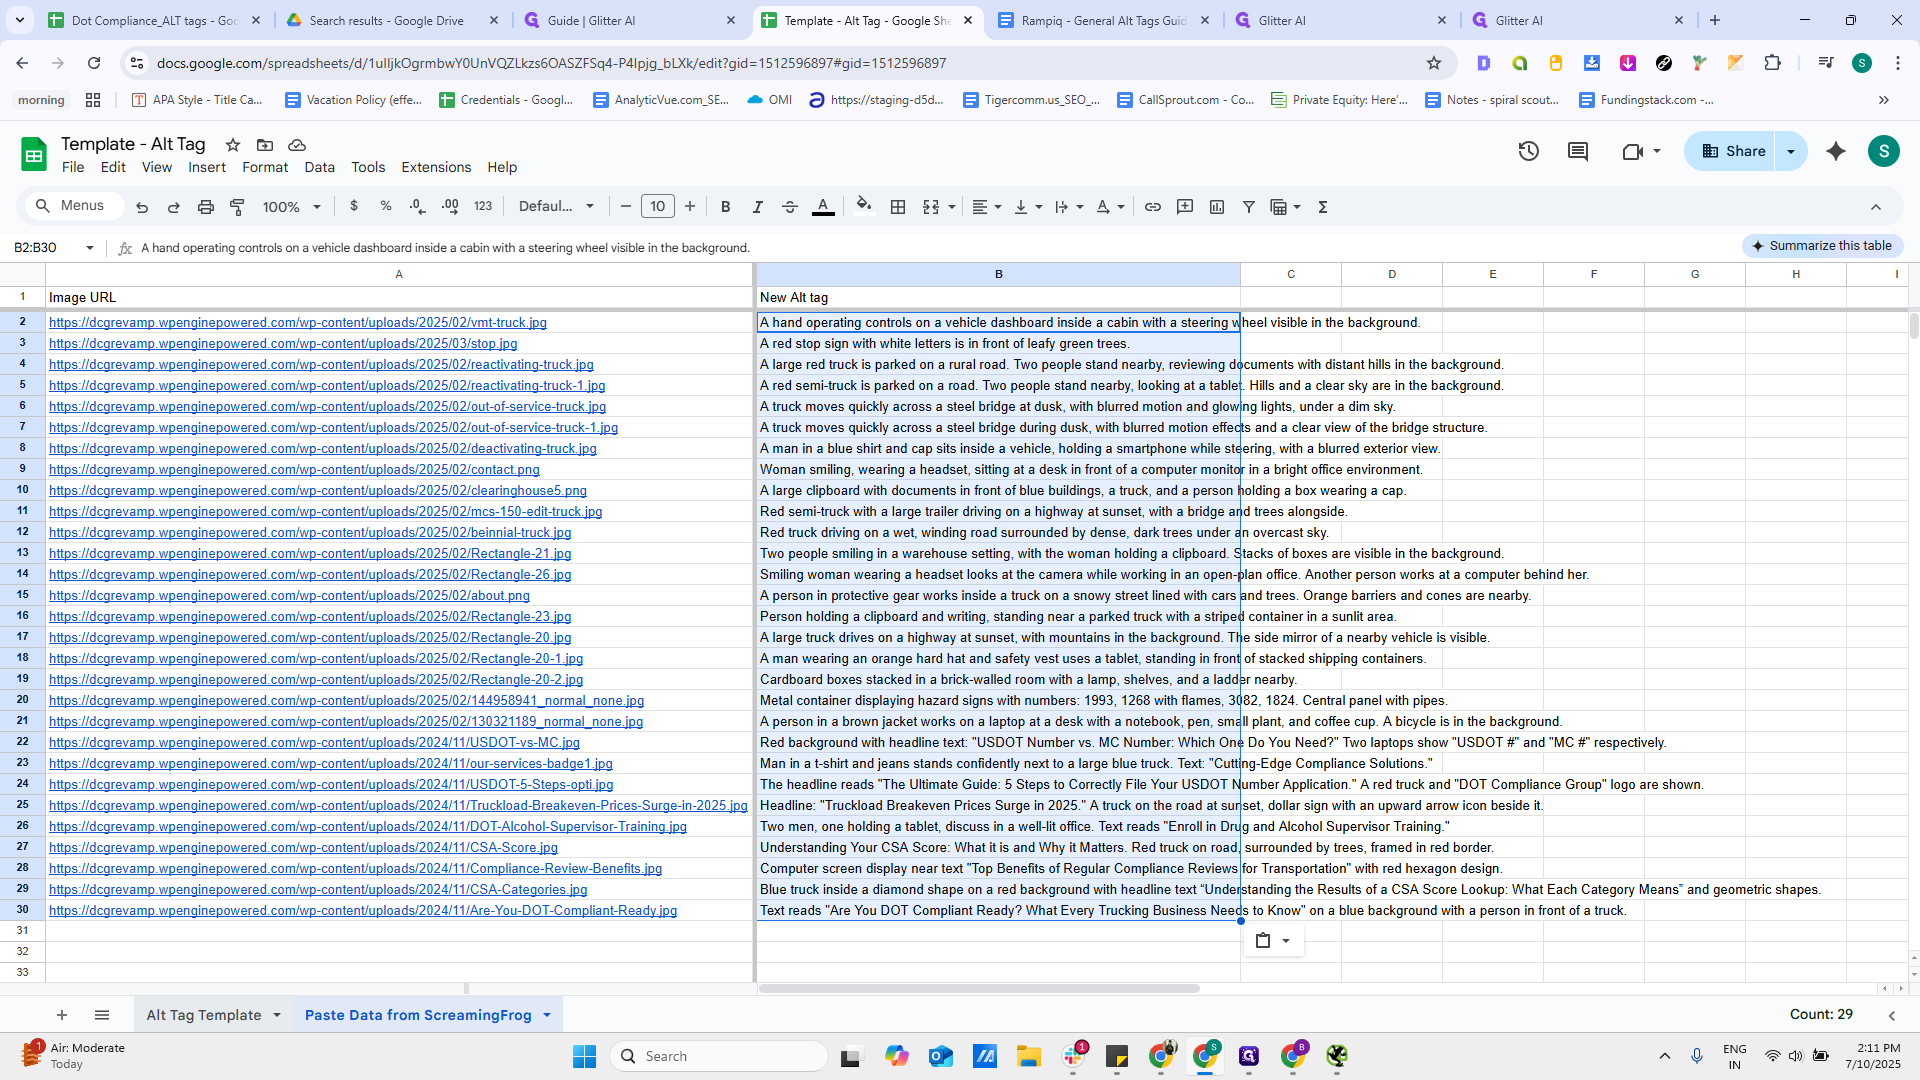This screenshot has width=1920, height=1080.
Task: Format selection as currency
Action: (x=354, y=206)
